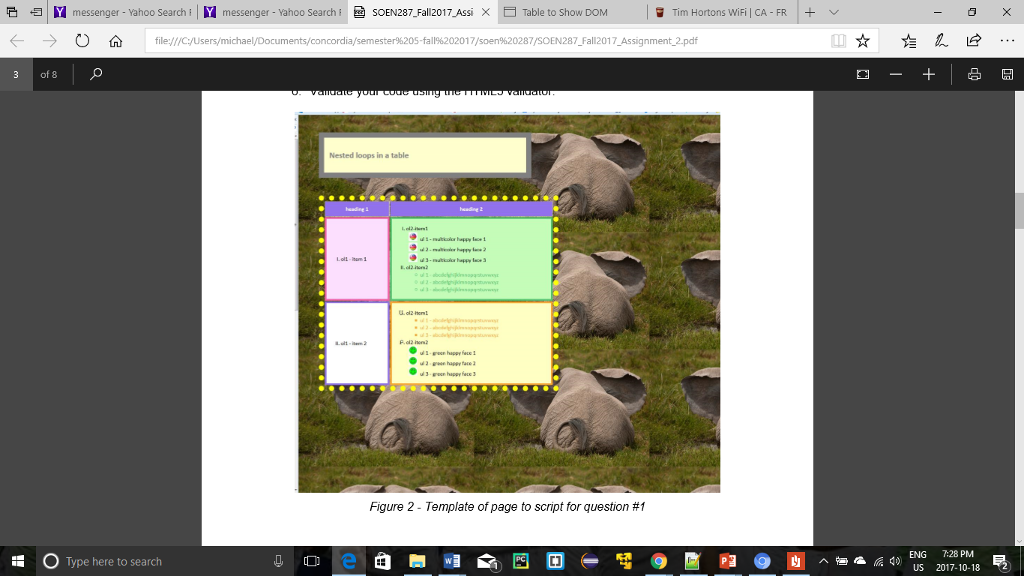
Task: Open the Make a Web Note pen tool
Action: [941, 40]
